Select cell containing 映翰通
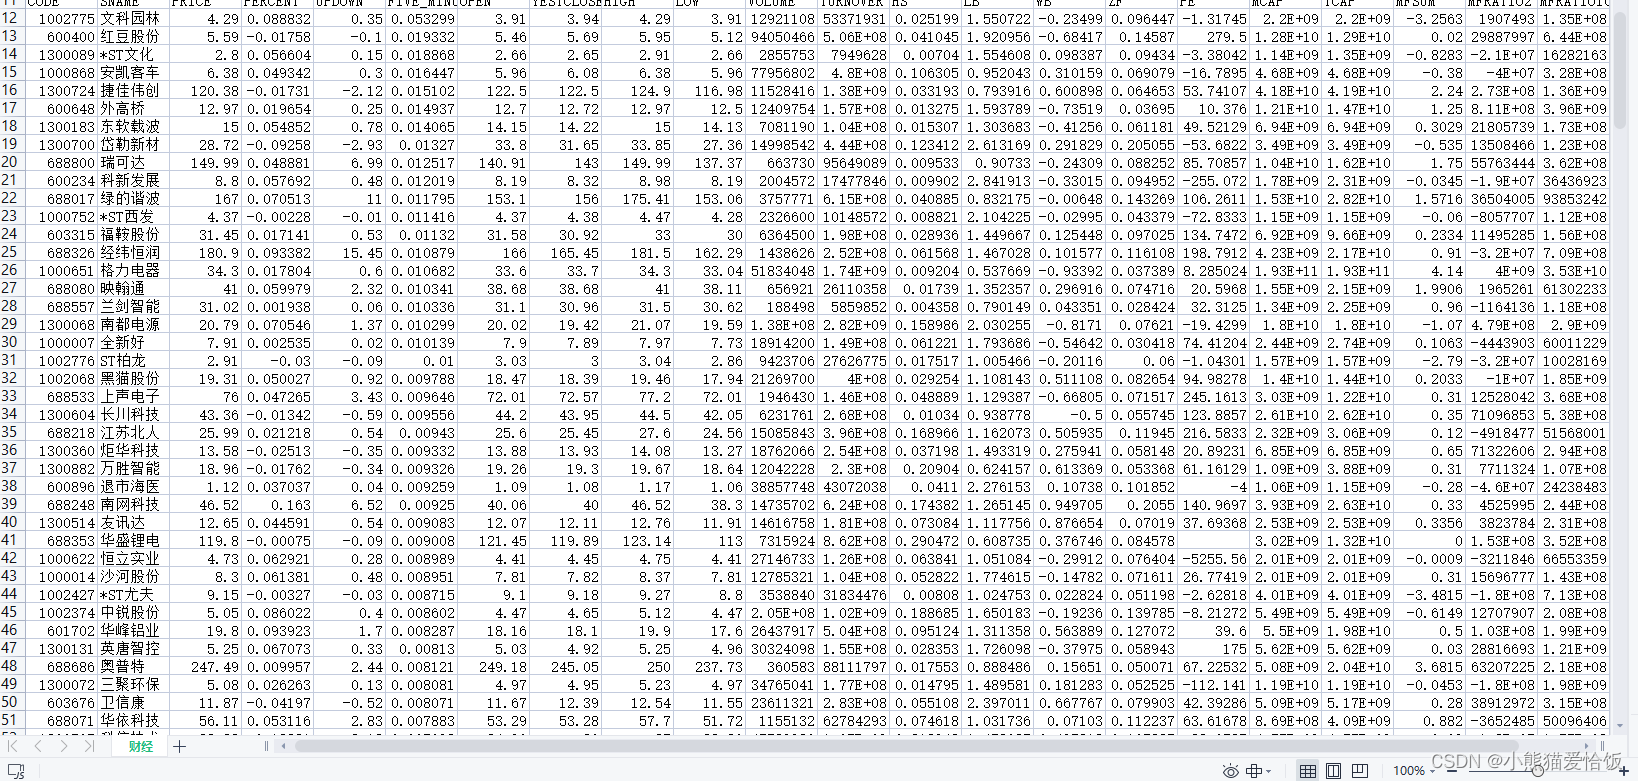Image resolution: width=1638 pixels, height=781 pixels. pos(133,288)
